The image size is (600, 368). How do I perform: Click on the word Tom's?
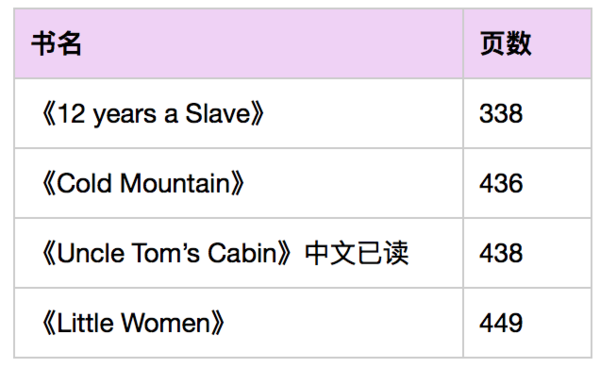pyautogui.click(x=166, y=253)
